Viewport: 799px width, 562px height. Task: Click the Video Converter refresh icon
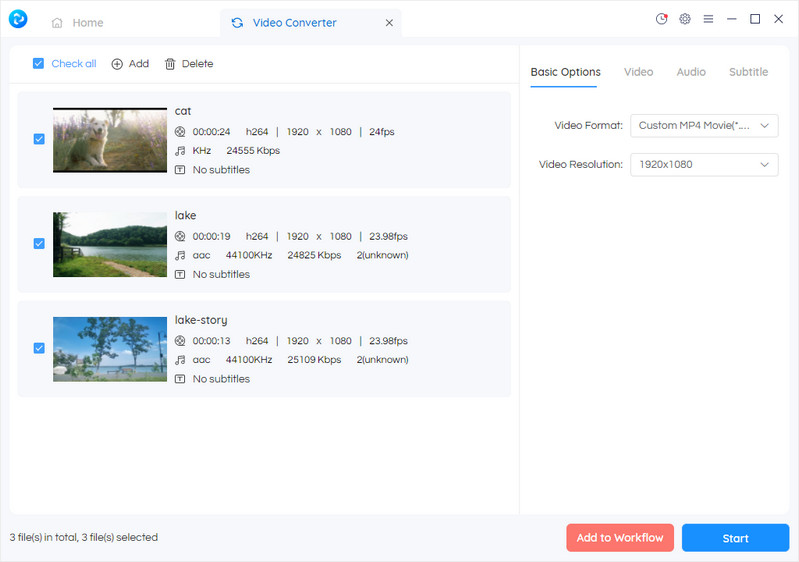[237, 23]
